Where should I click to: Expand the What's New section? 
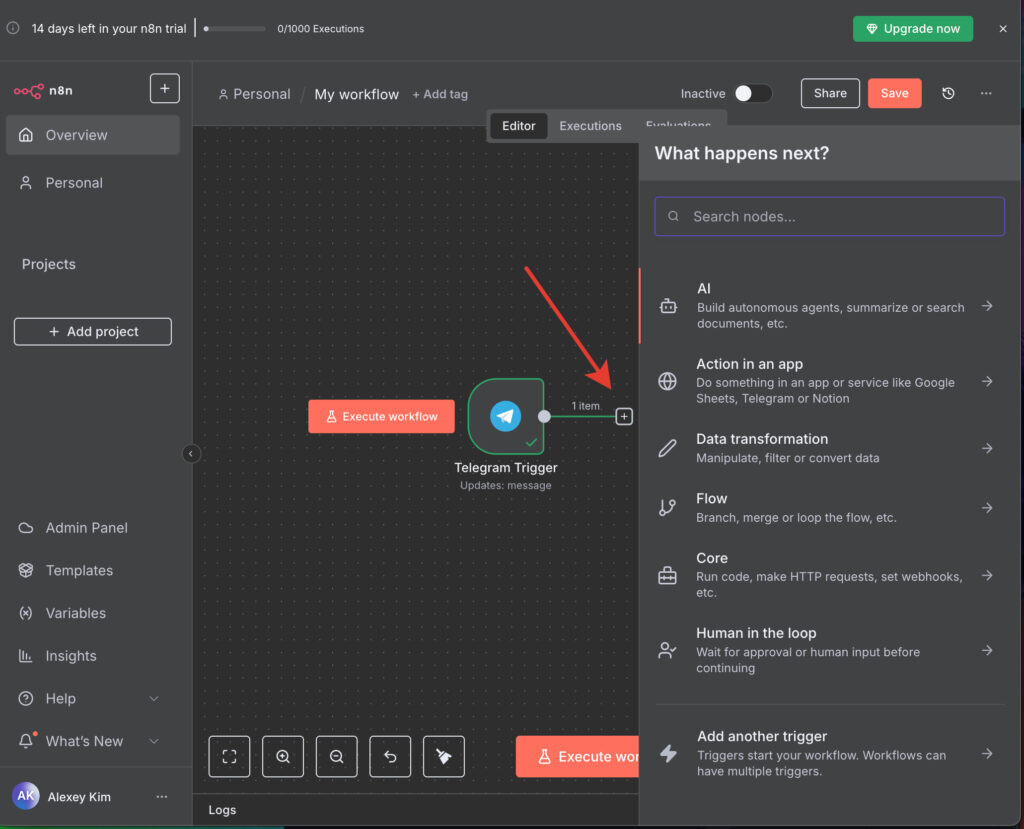pos(153,741)
